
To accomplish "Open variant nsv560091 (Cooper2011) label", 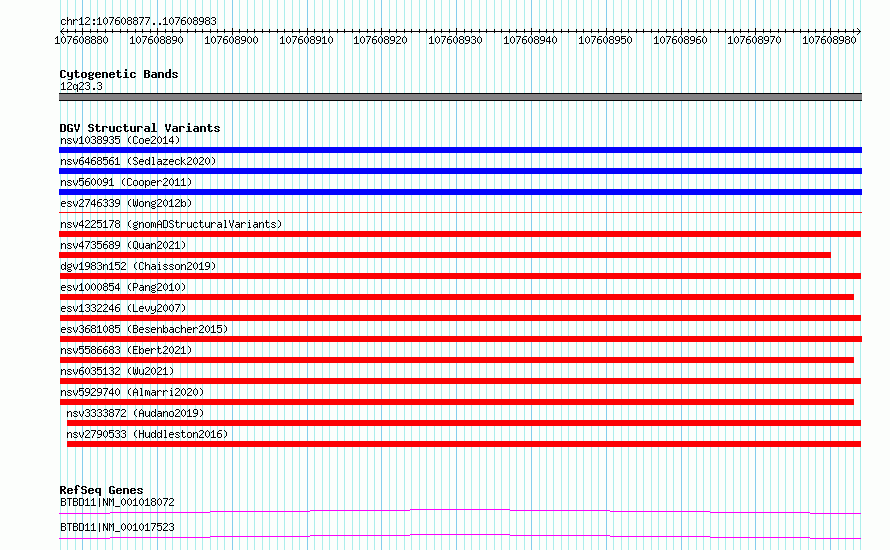I will pyautogui.click(x=126, y=182).
